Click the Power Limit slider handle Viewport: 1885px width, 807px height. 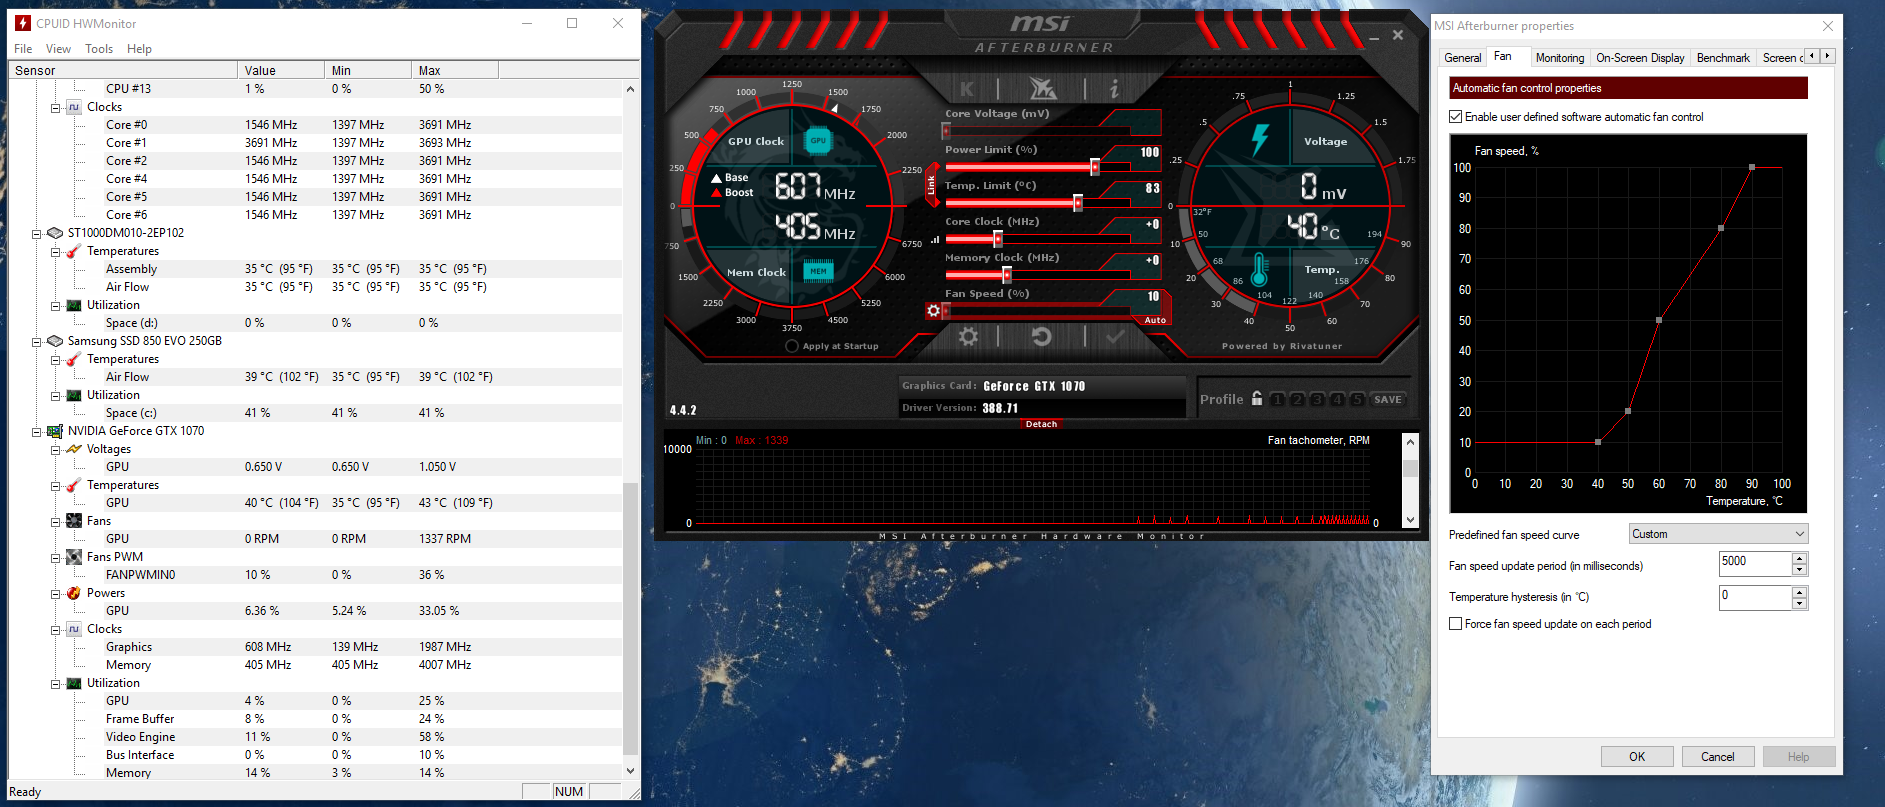tap(1095, 167)
